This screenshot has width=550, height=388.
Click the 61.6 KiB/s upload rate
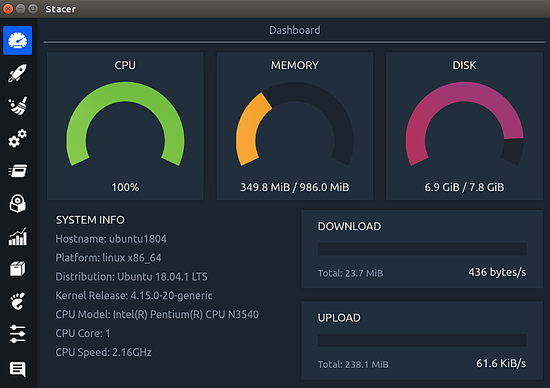point(501,363)
